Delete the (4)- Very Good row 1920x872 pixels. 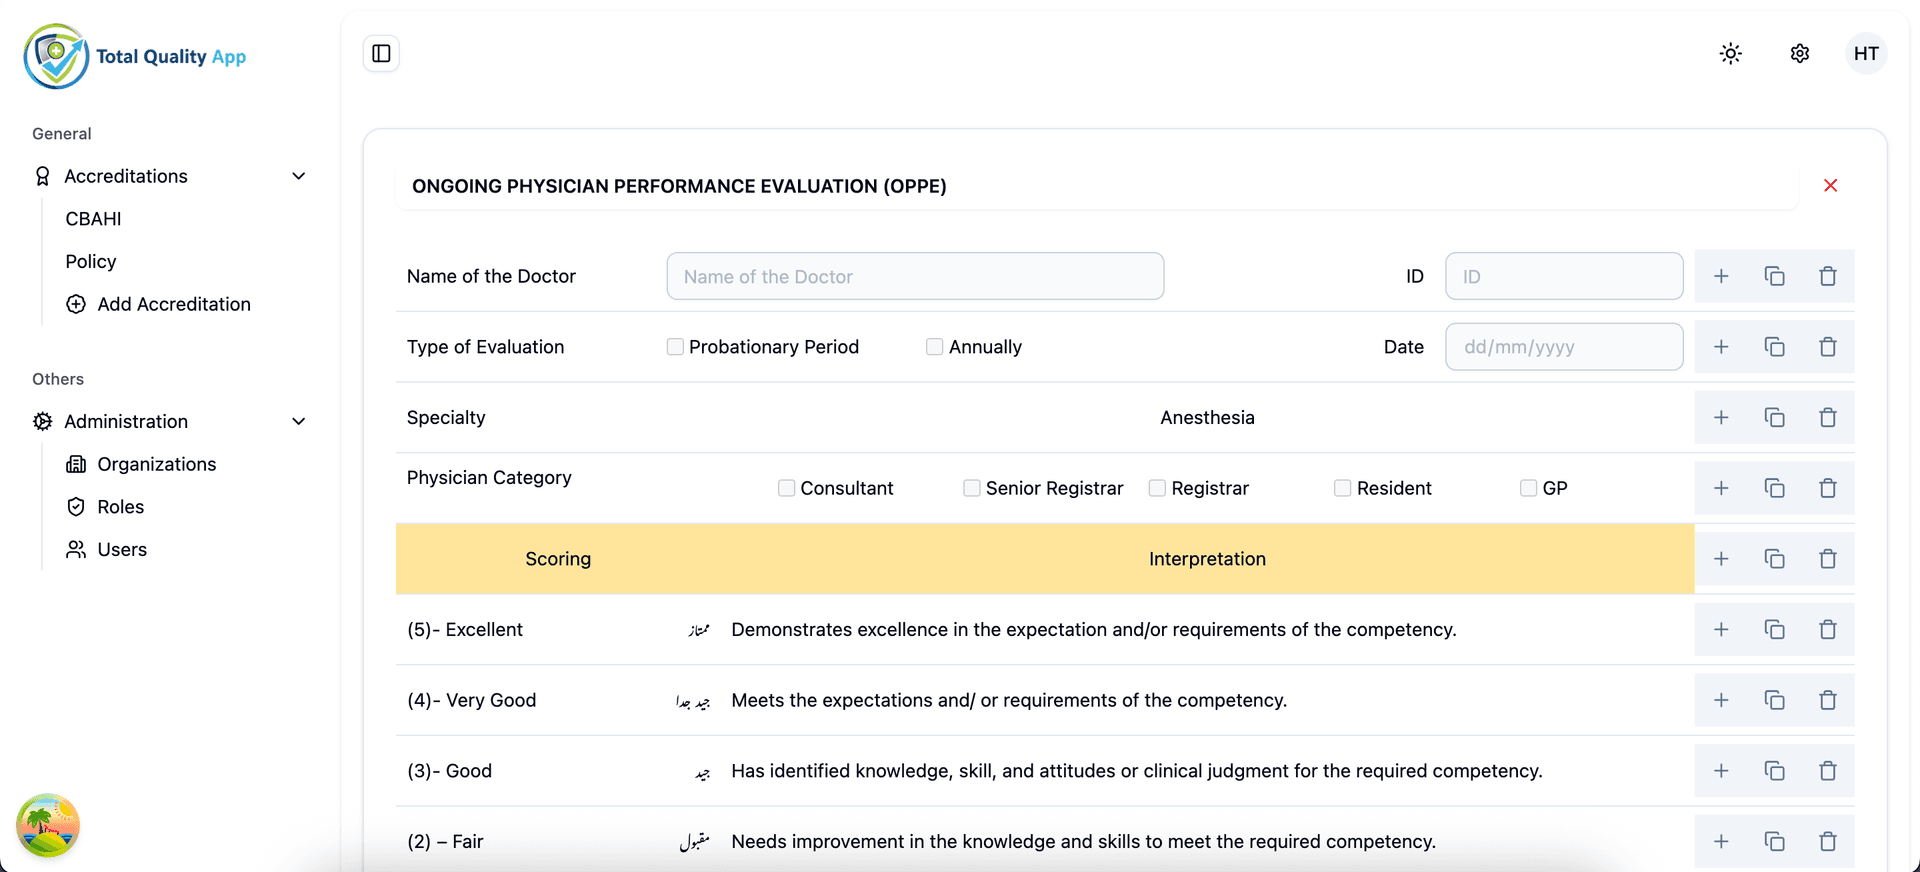(x=1828, y=700)
